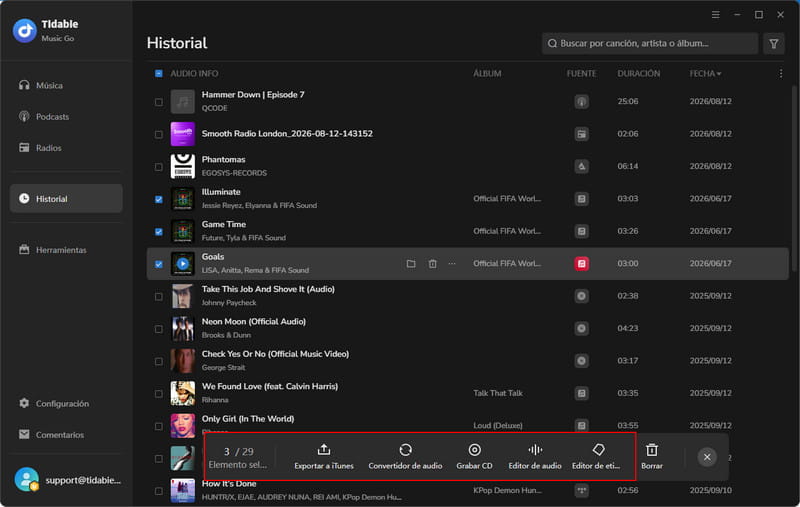Check Check Yes Or No row
This screenshot has width=800, height=507.
click(x=159, y=361)
